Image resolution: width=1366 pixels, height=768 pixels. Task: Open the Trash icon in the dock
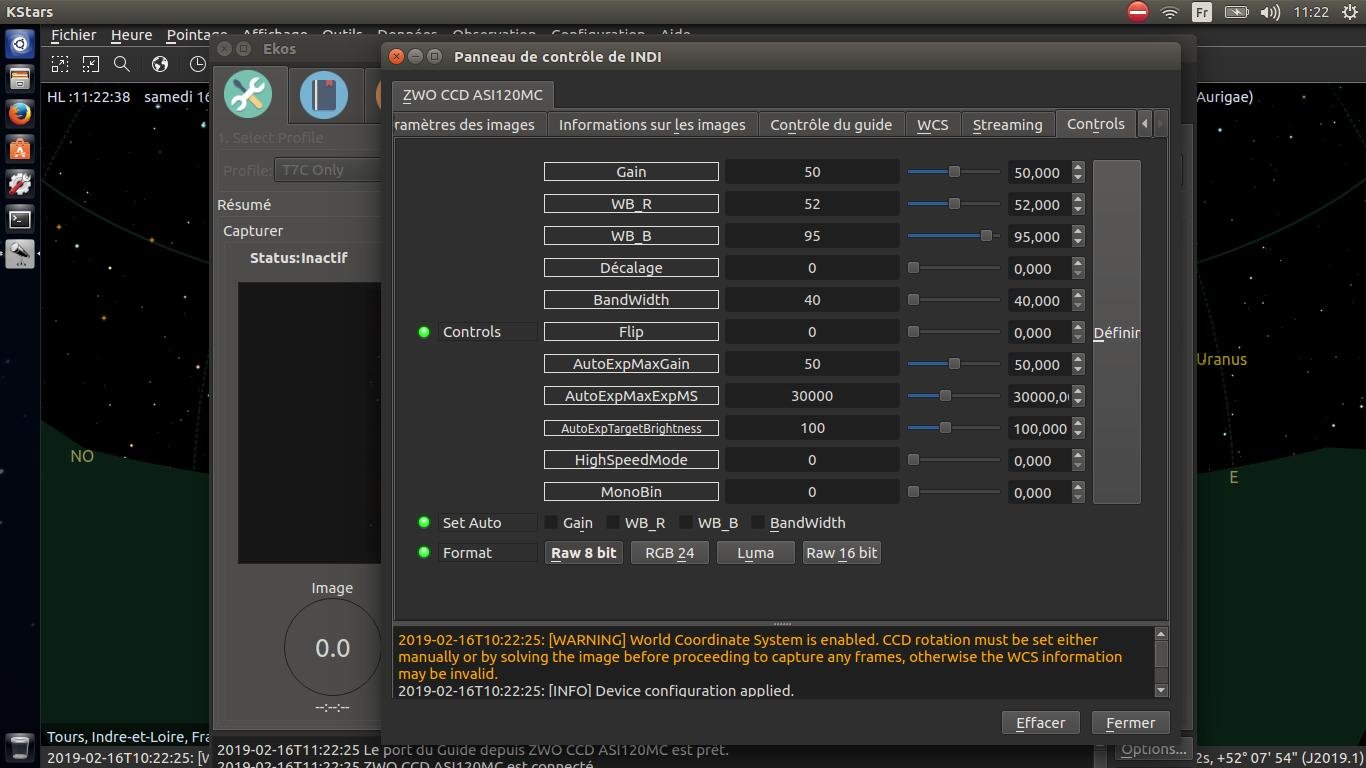point(20,746)
